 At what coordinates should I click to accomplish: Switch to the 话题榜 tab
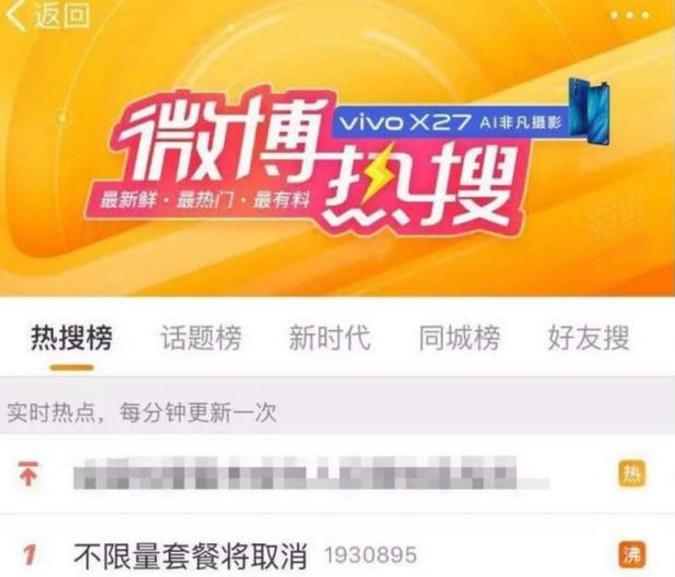click(x=201, y=338)
